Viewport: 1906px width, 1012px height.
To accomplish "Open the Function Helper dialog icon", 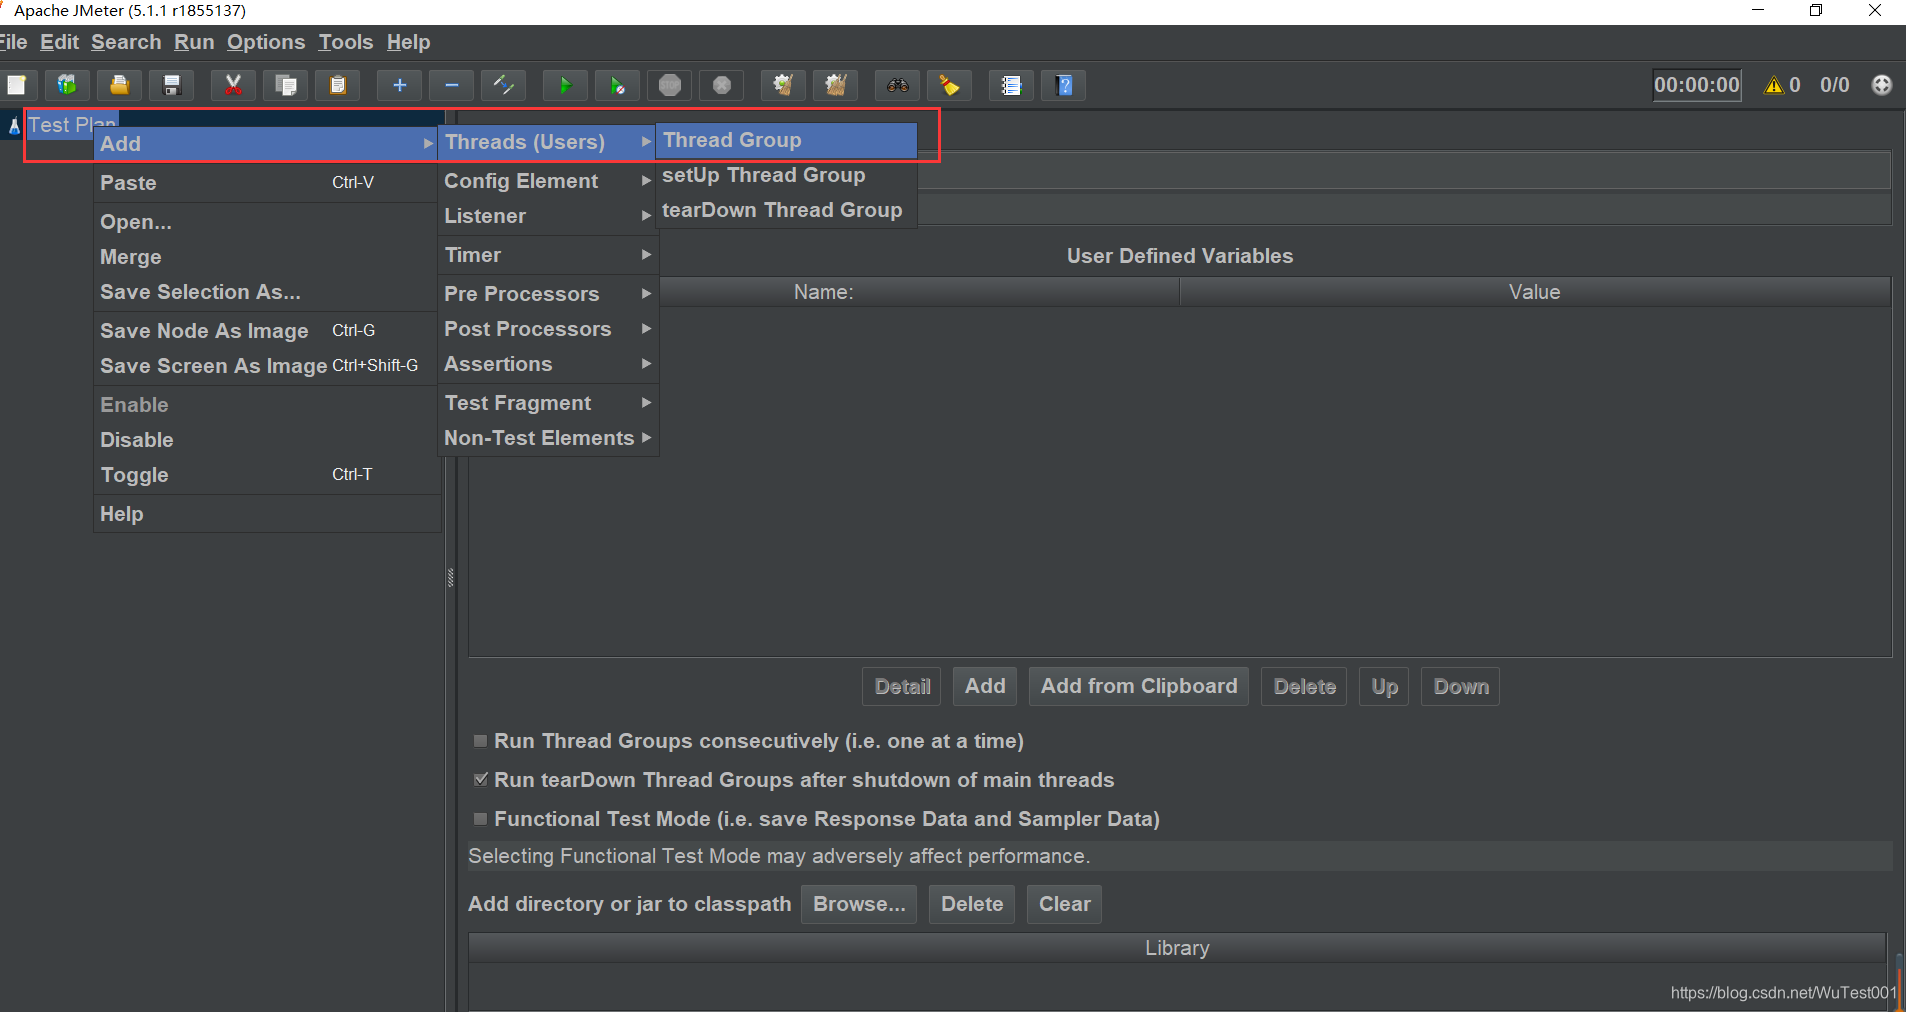I will pos(1011,85).
